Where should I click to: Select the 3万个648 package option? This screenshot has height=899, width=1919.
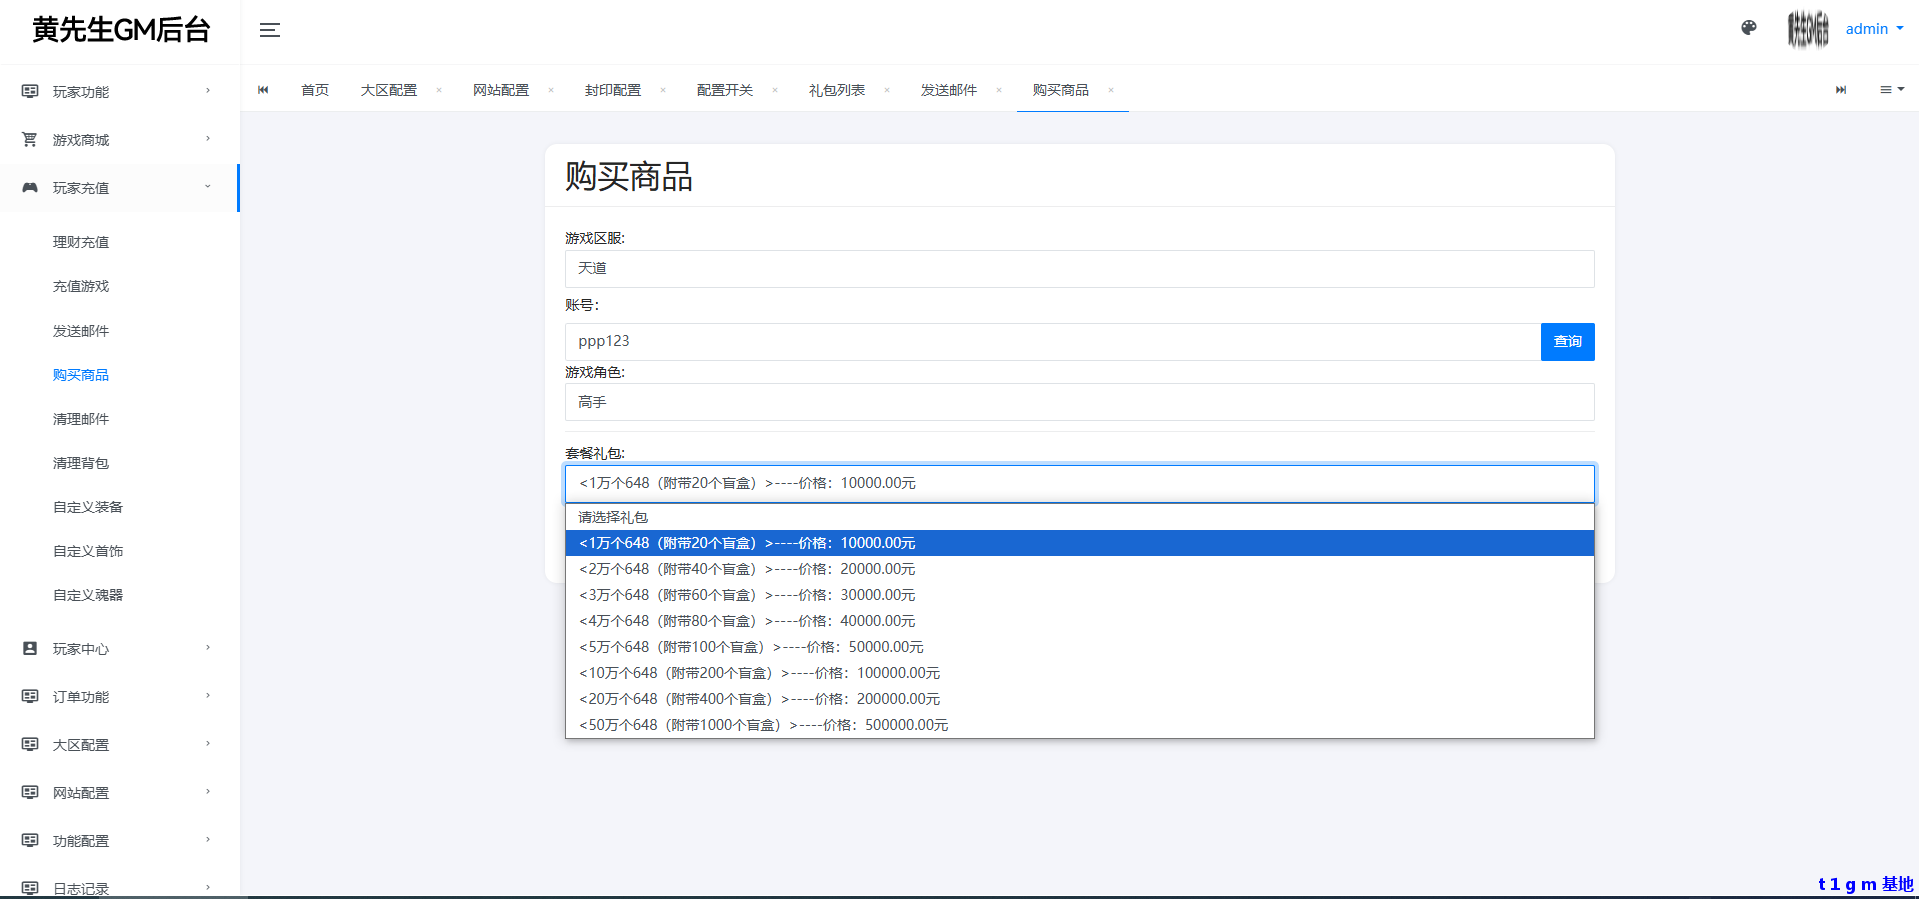[1079, 595]
